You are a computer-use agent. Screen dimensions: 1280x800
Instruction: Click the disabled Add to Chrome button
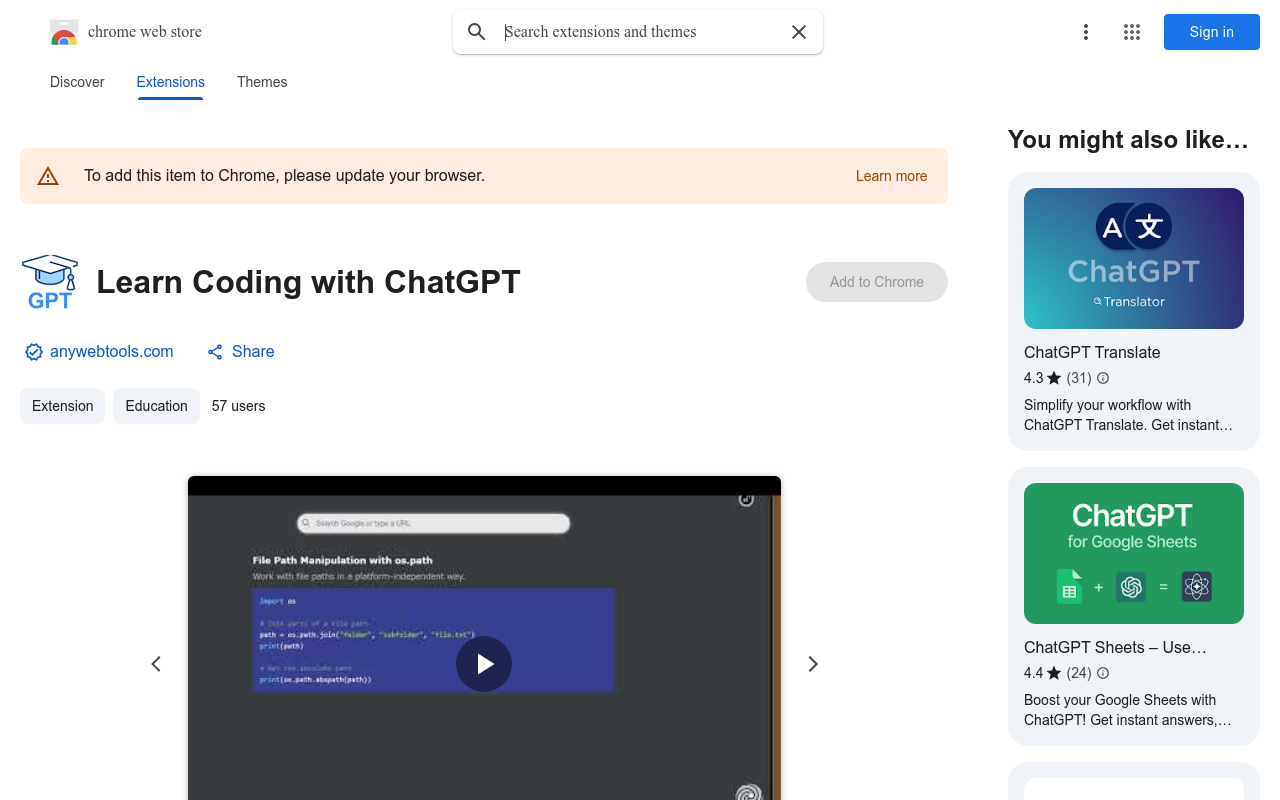877,282
